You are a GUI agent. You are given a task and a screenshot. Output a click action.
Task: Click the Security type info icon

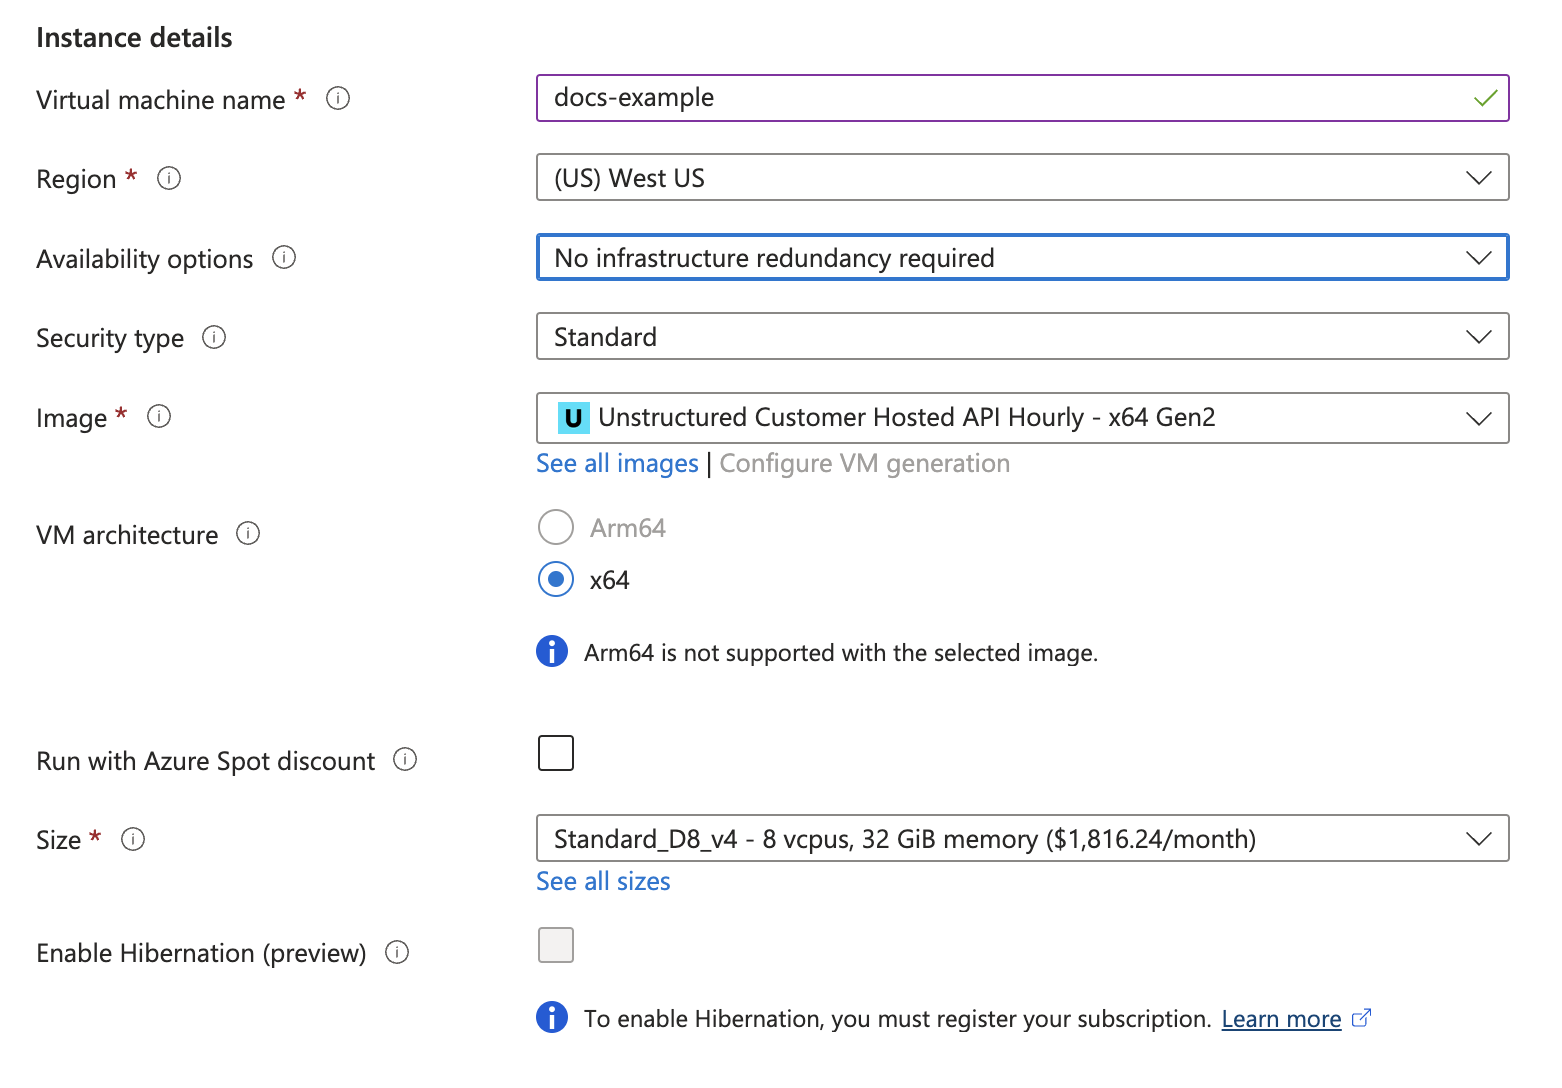click(214, 338)
